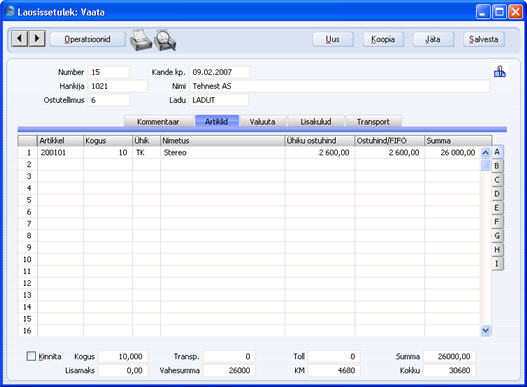Image resolution: width=527 pixels, height=387 pixels.
Task: Show flip E columns
Action: click(x=497, y=207)
